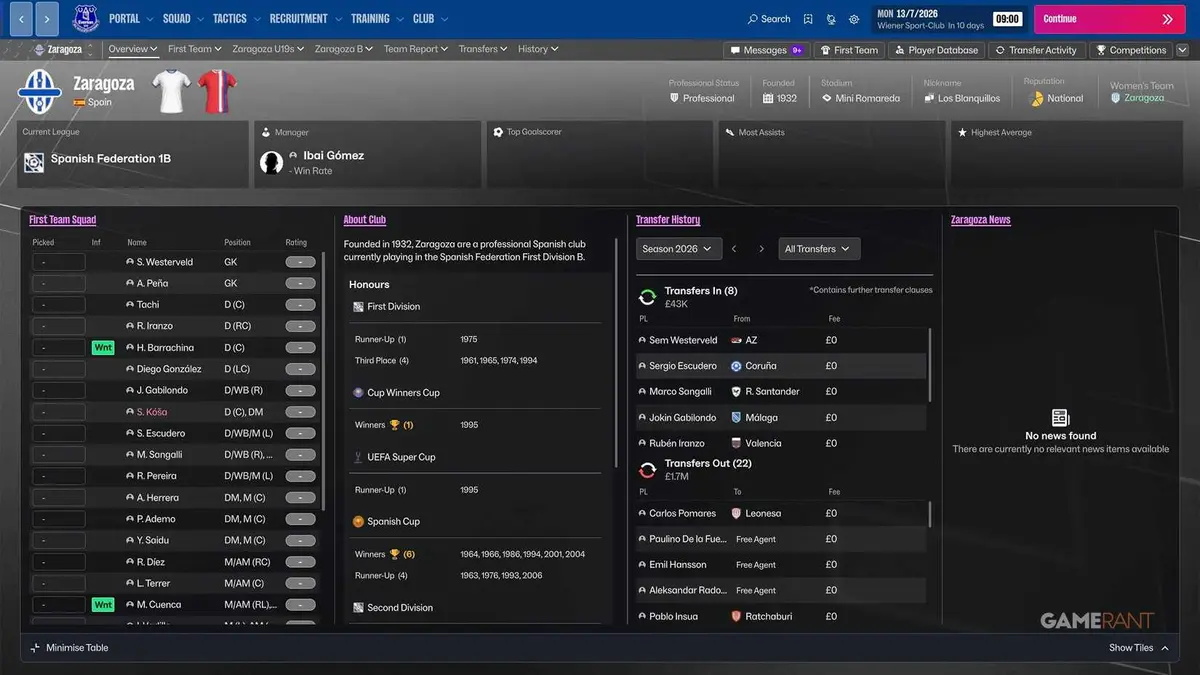Open the Squad menu

[x=183, y=19]
